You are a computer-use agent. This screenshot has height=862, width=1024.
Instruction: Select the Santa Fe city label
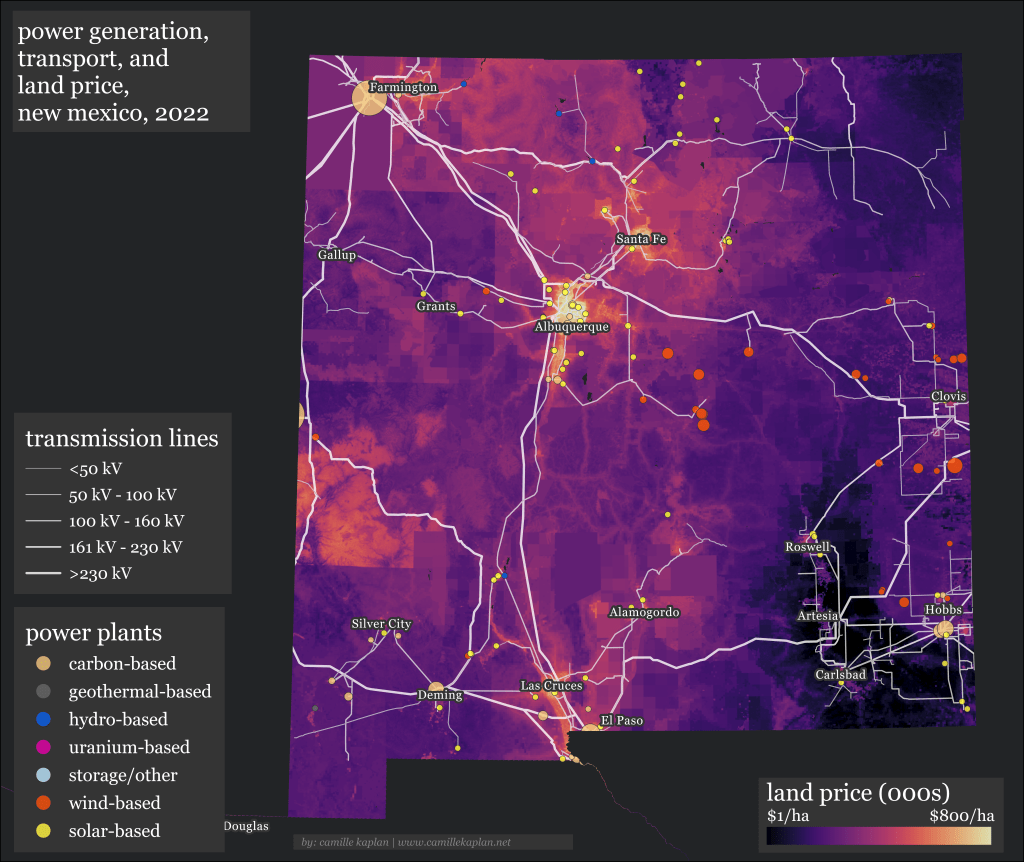[x=641, y=239]
